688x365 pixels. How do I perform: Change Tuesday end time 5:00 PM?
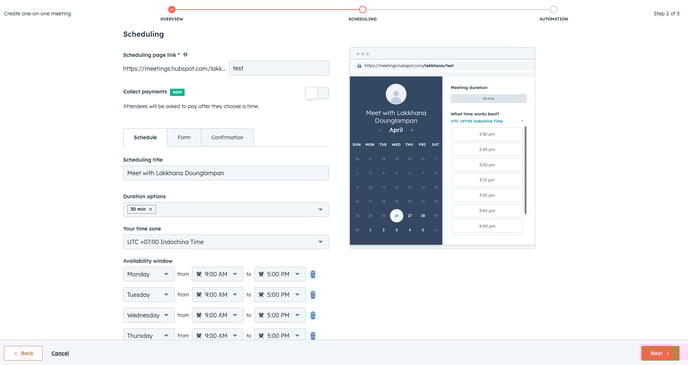[x=280, y=295]
